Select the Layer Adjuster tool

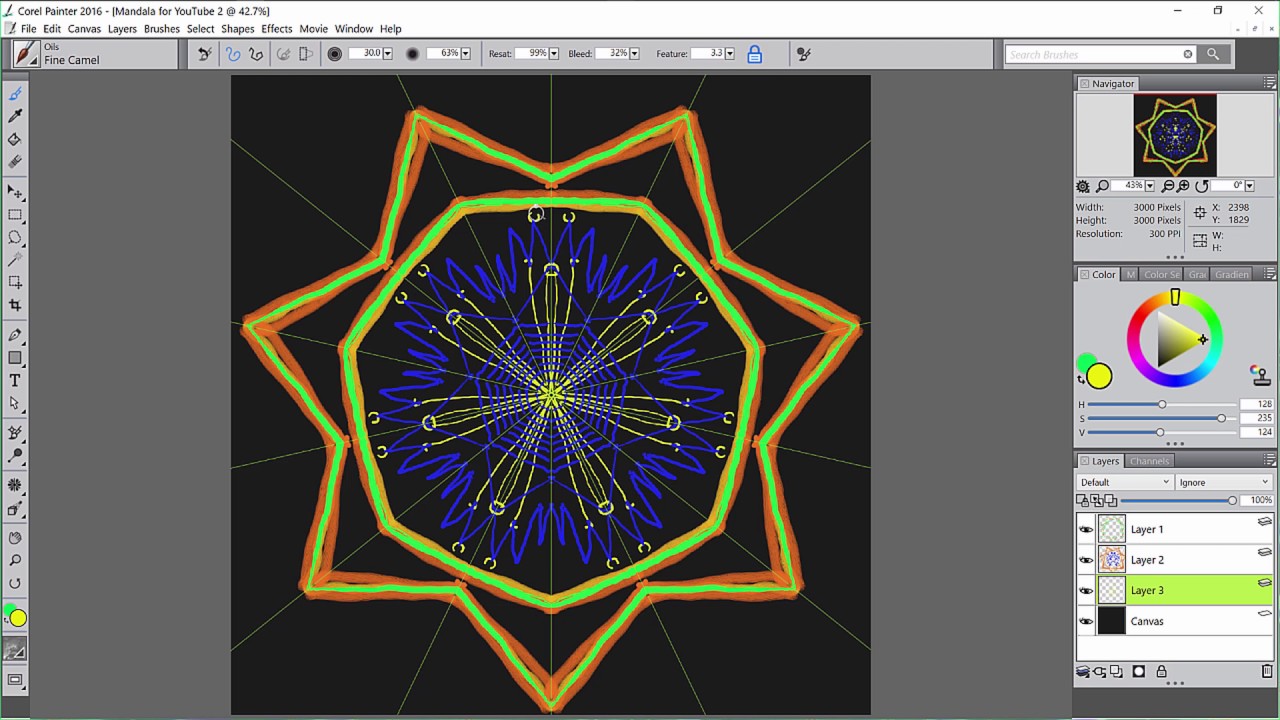coord(15,191)
